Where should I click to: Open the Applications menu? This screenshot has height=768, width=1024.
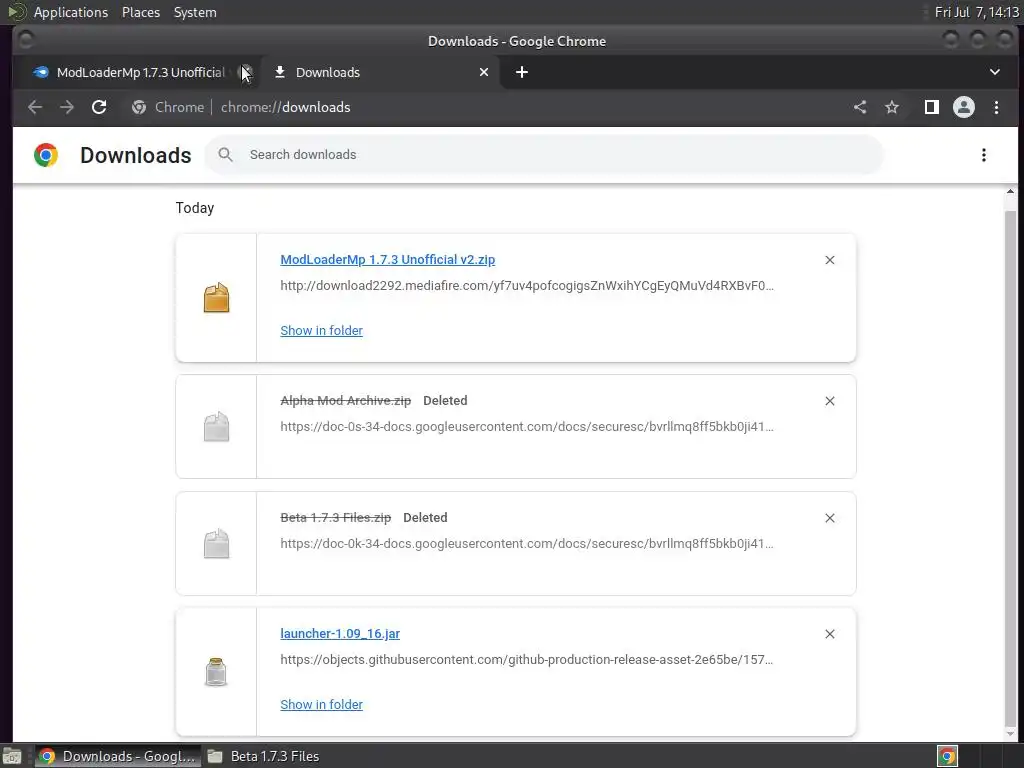click(x=71, y=12)
